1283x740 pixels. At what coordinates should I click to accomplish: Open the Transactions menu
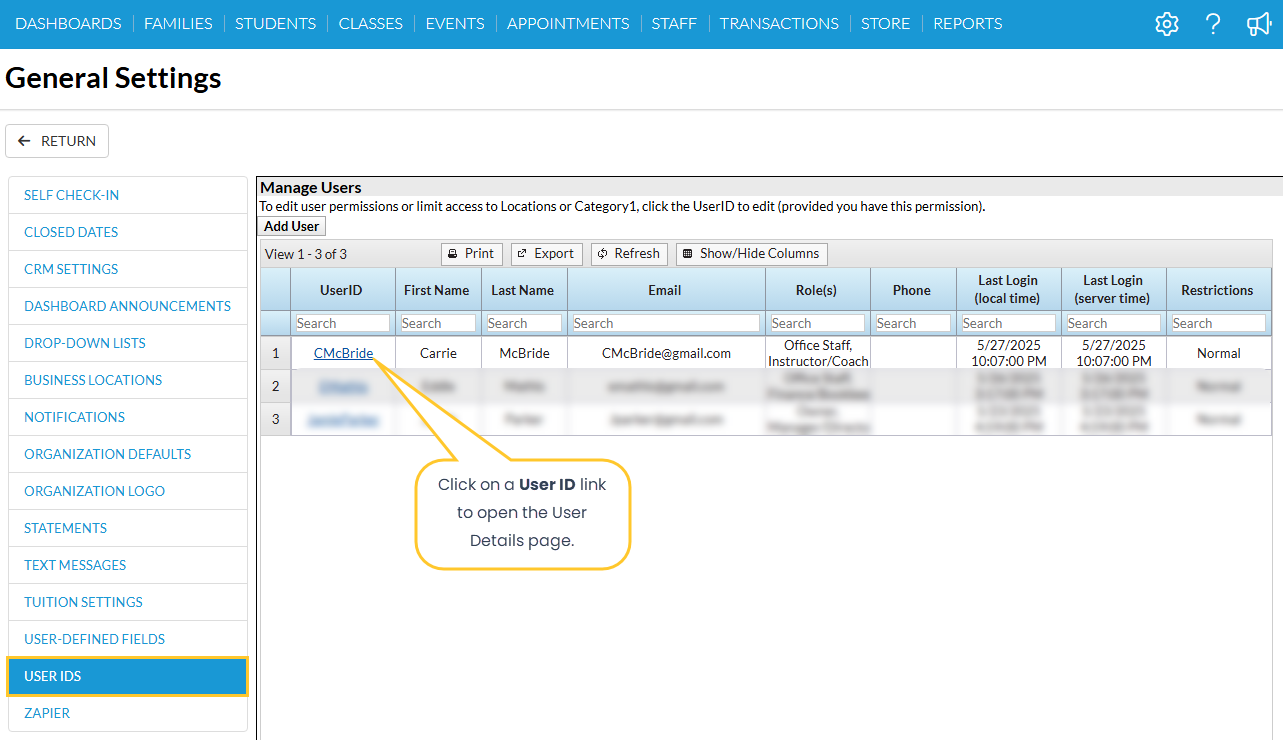(x=779, y=23)
